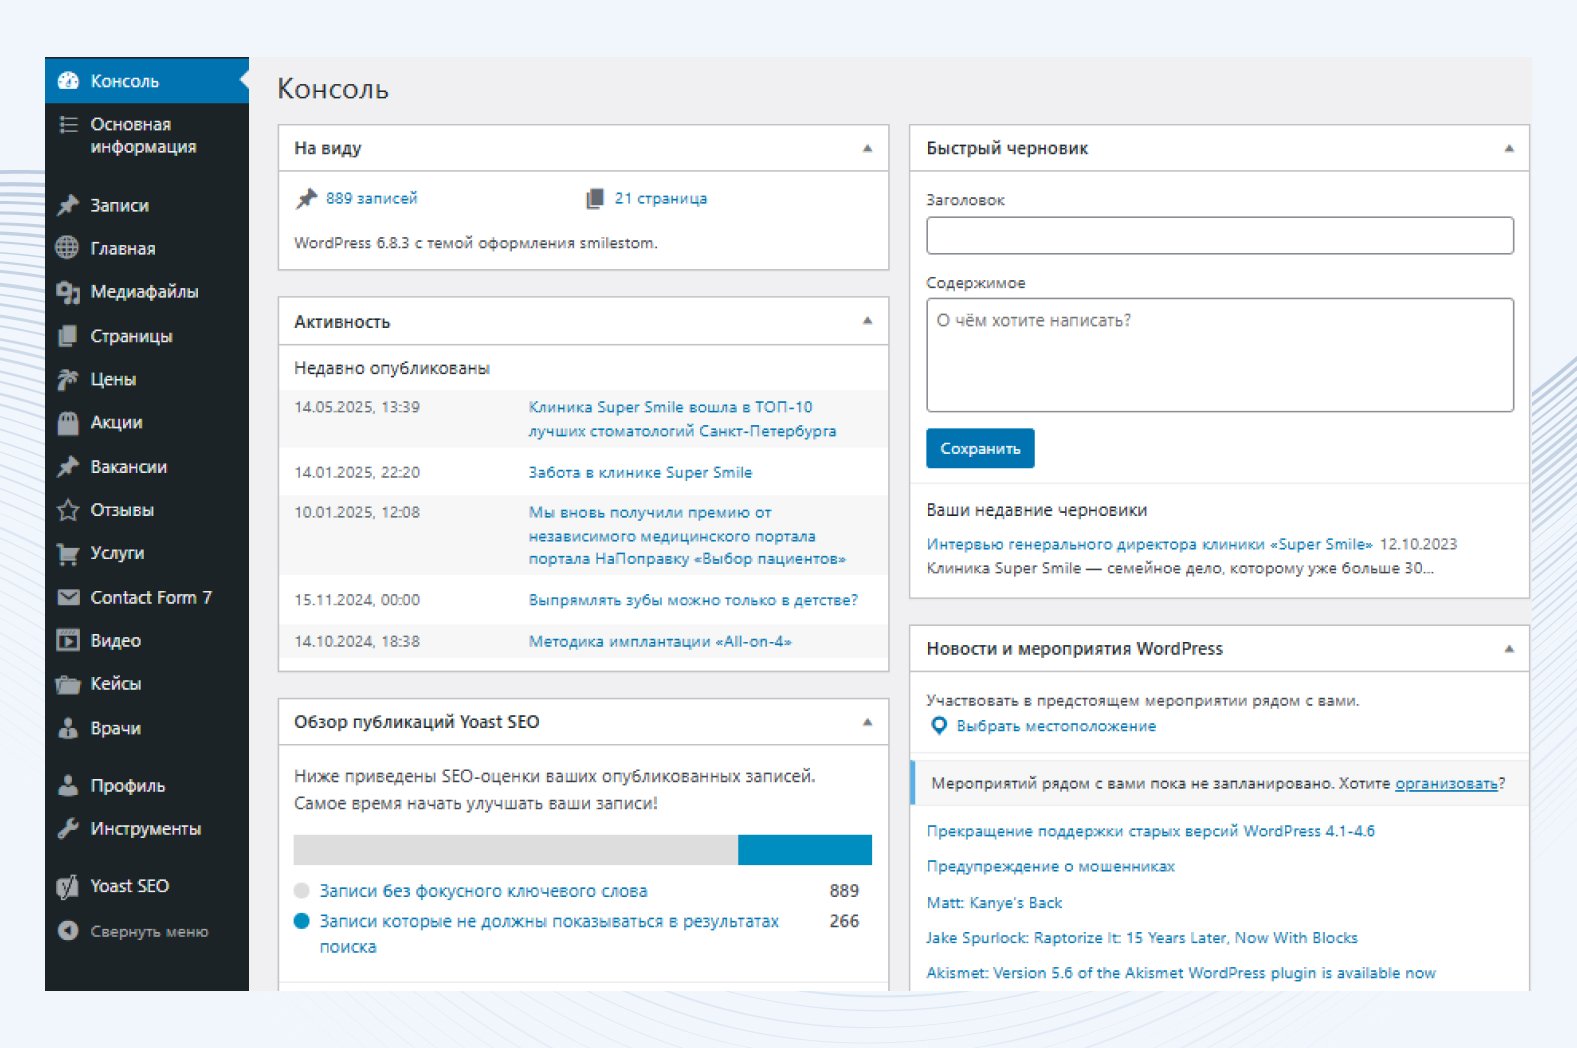Click the location pin icon
Screen dimensions: 1577x1048
(939, 726)
